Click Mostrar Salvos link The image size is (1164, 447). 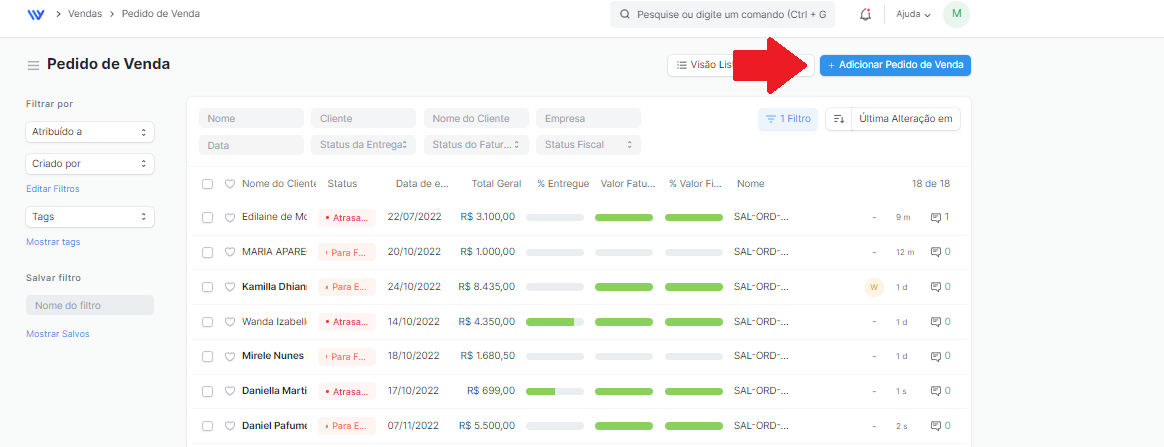58,334
